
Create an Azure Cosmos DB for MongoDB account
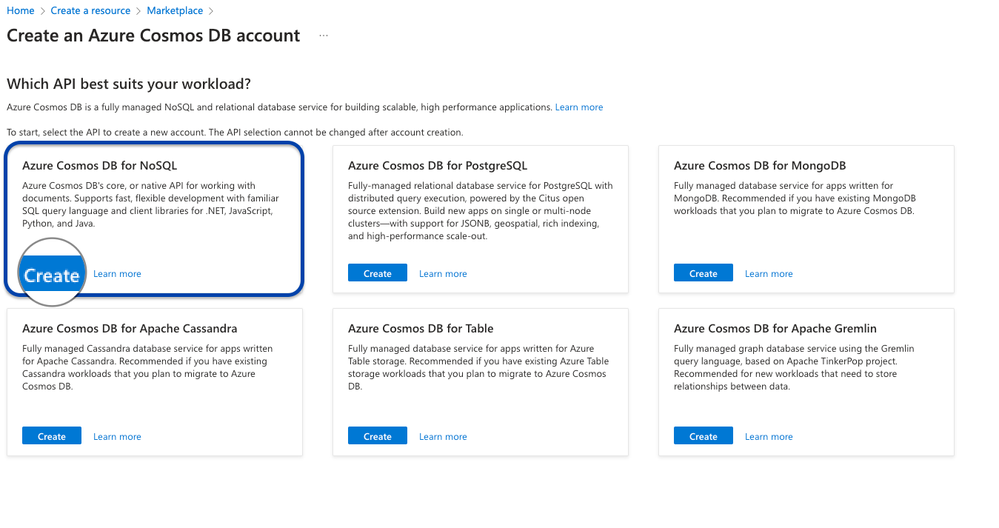click(x=703, y=273)
